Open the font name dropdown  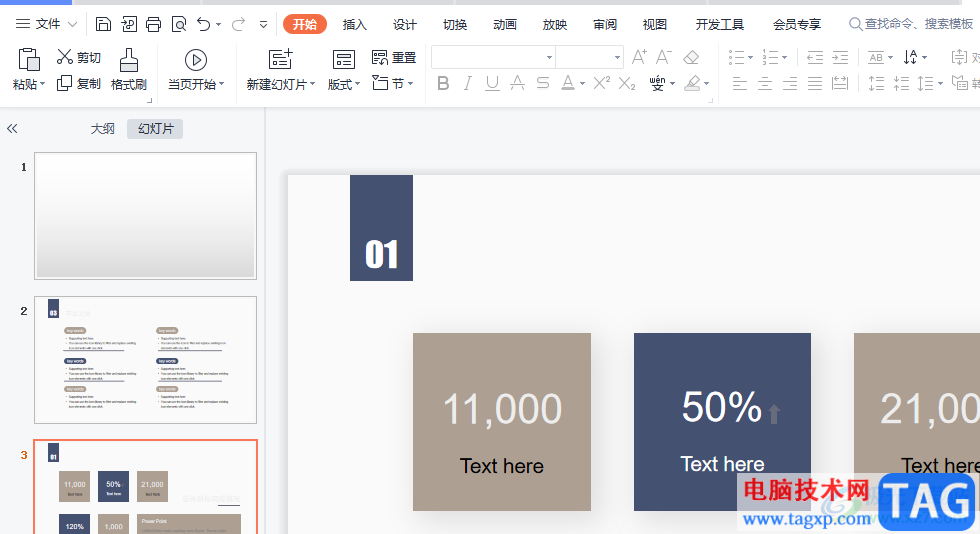(549, 58)
